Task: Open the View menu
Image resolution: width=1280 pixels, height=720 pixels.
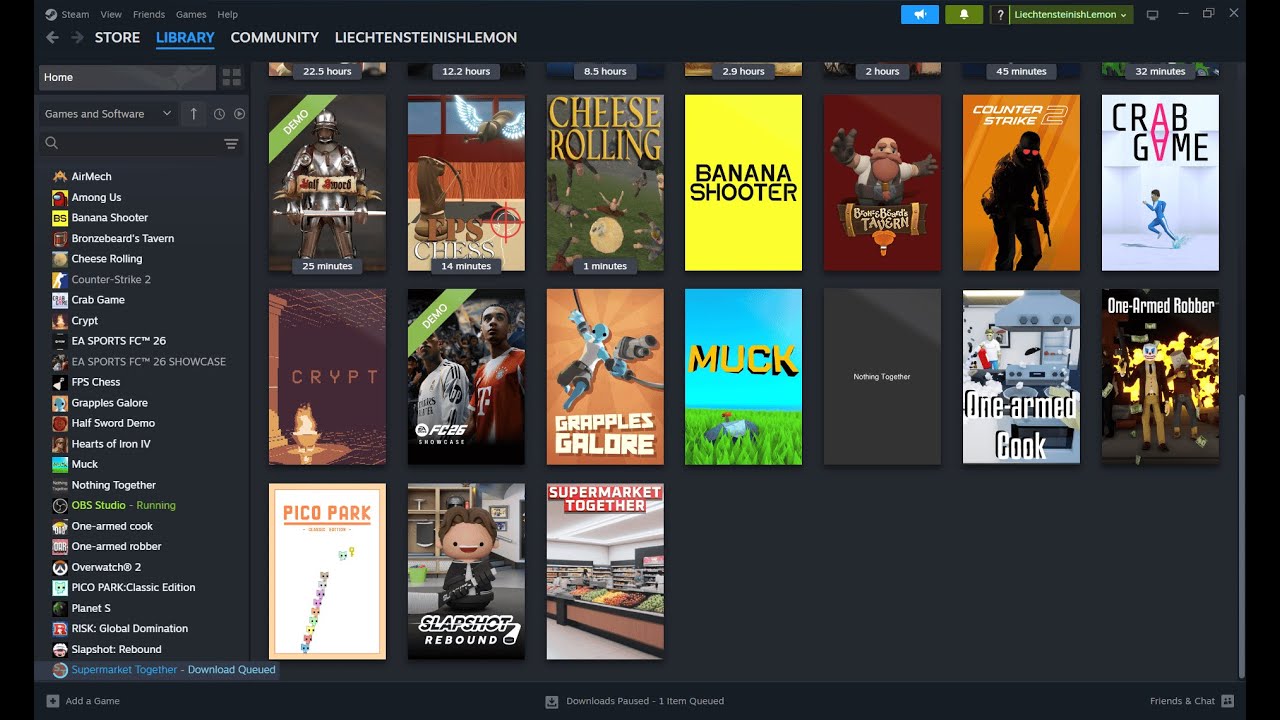Action: (111, 14)
